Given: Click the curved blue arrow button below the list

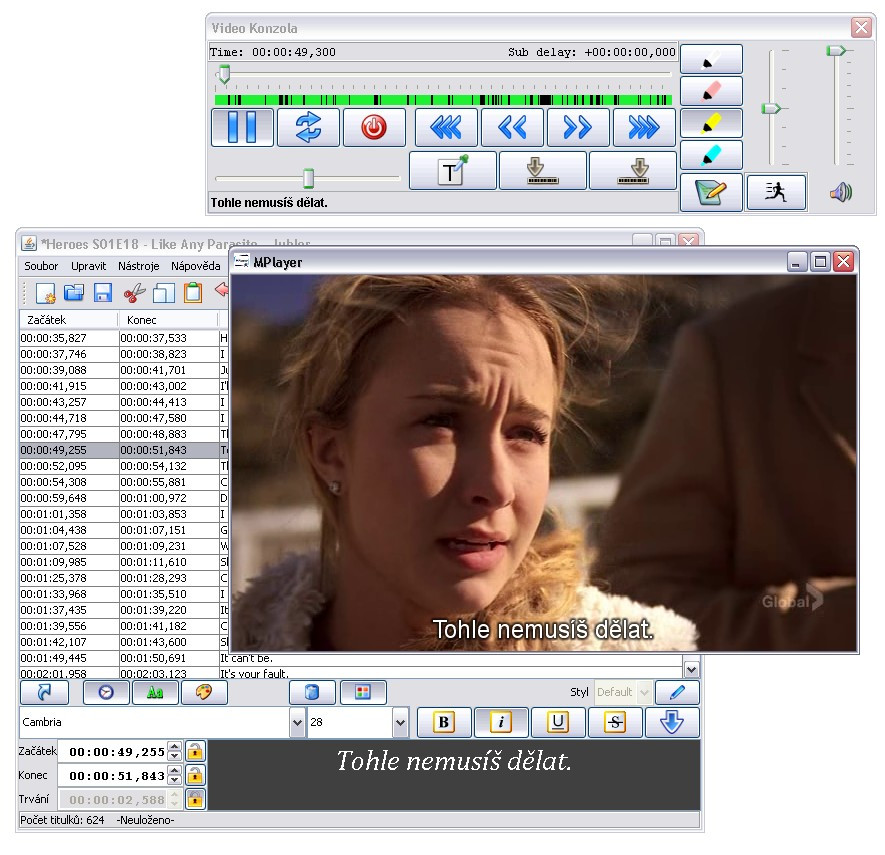Looking at the screenshot, I should [x=45, y=692].
